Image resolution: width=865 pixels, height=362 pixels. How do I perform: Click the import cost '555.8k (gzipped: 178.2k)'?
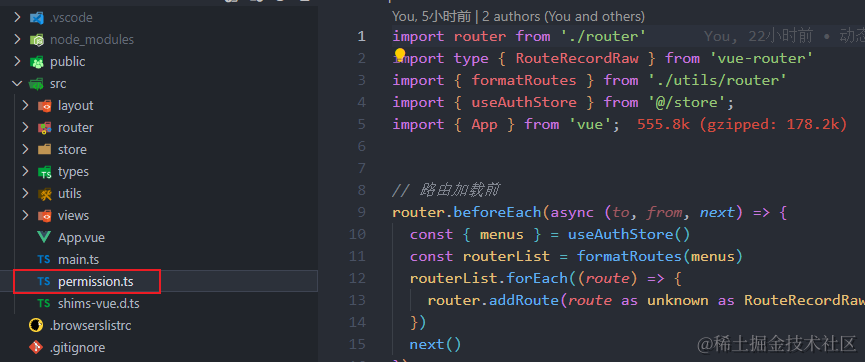(742, 124)
